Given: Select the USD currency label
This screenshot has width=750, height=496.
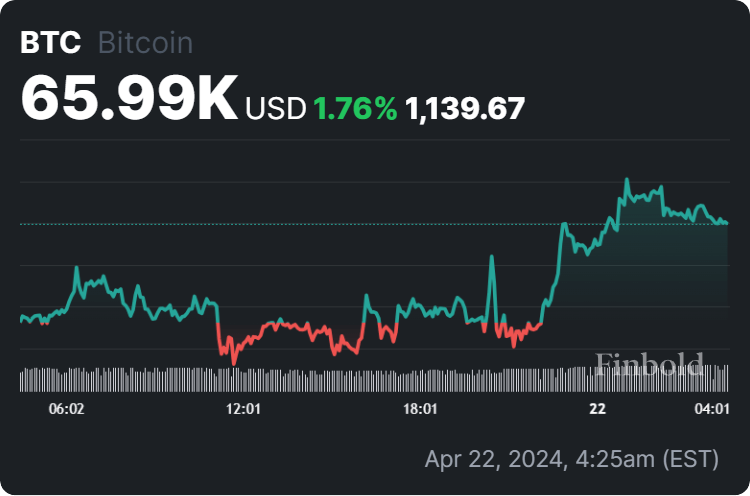Looking at the screenshot, I should tap(275, 109).
